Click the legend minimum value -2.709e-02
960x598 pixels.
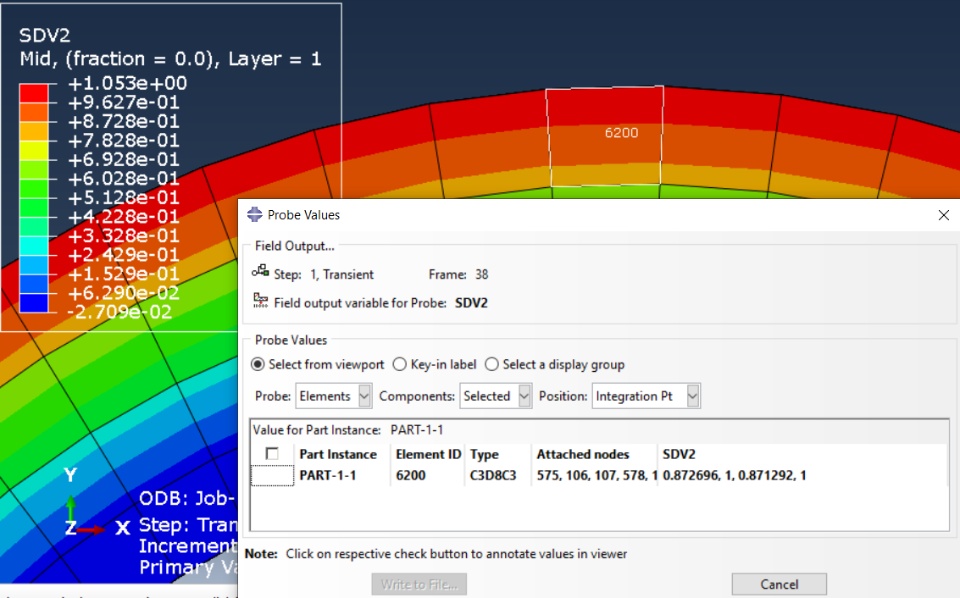[x=119, y=312]
